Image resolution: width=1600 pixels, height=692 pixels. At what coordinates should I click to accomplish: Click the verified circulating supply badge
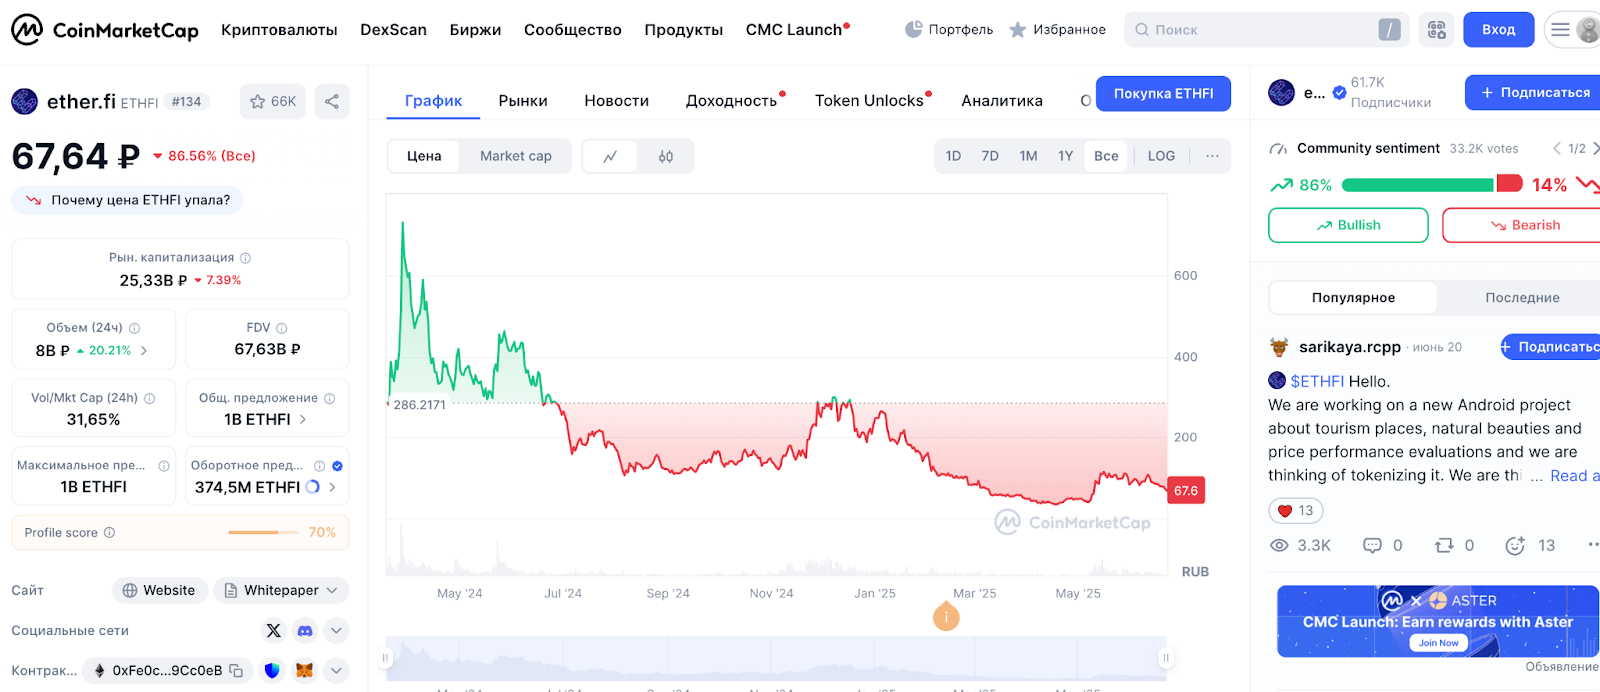pyautogui.click(x=337, y=466)
